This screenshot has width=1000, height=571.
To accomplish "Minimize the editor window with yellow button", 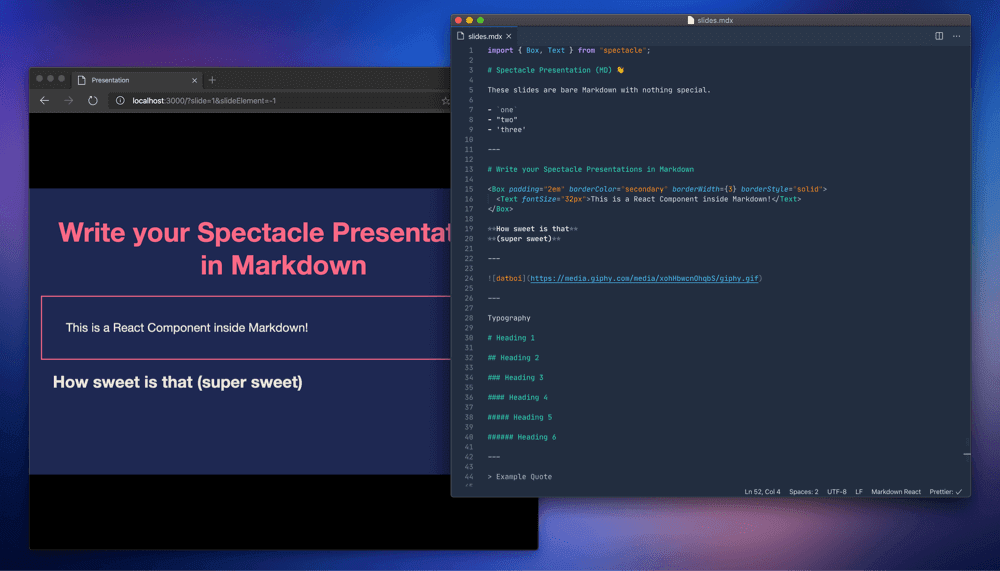I will (469, 20).
